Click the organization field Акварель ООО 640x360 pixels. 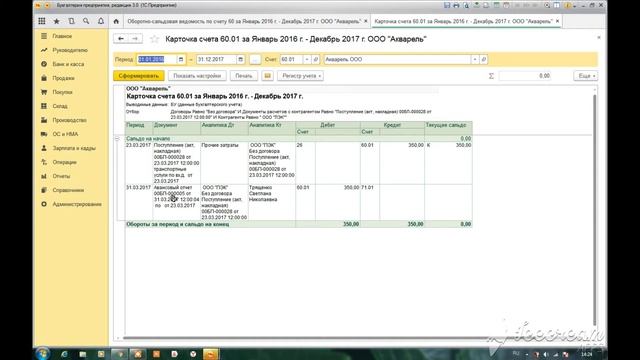tap(397, 60)
